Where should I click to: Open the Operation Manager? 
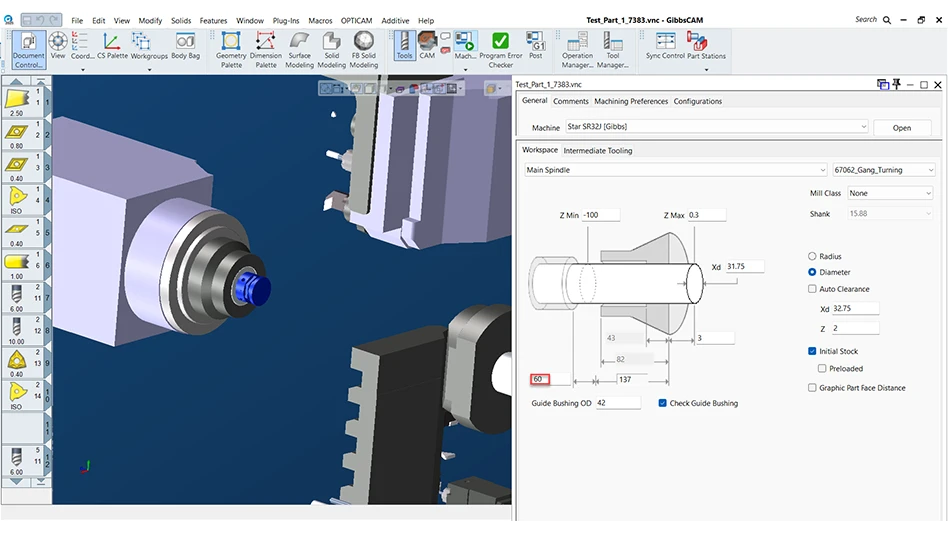(x=577, y=50)
